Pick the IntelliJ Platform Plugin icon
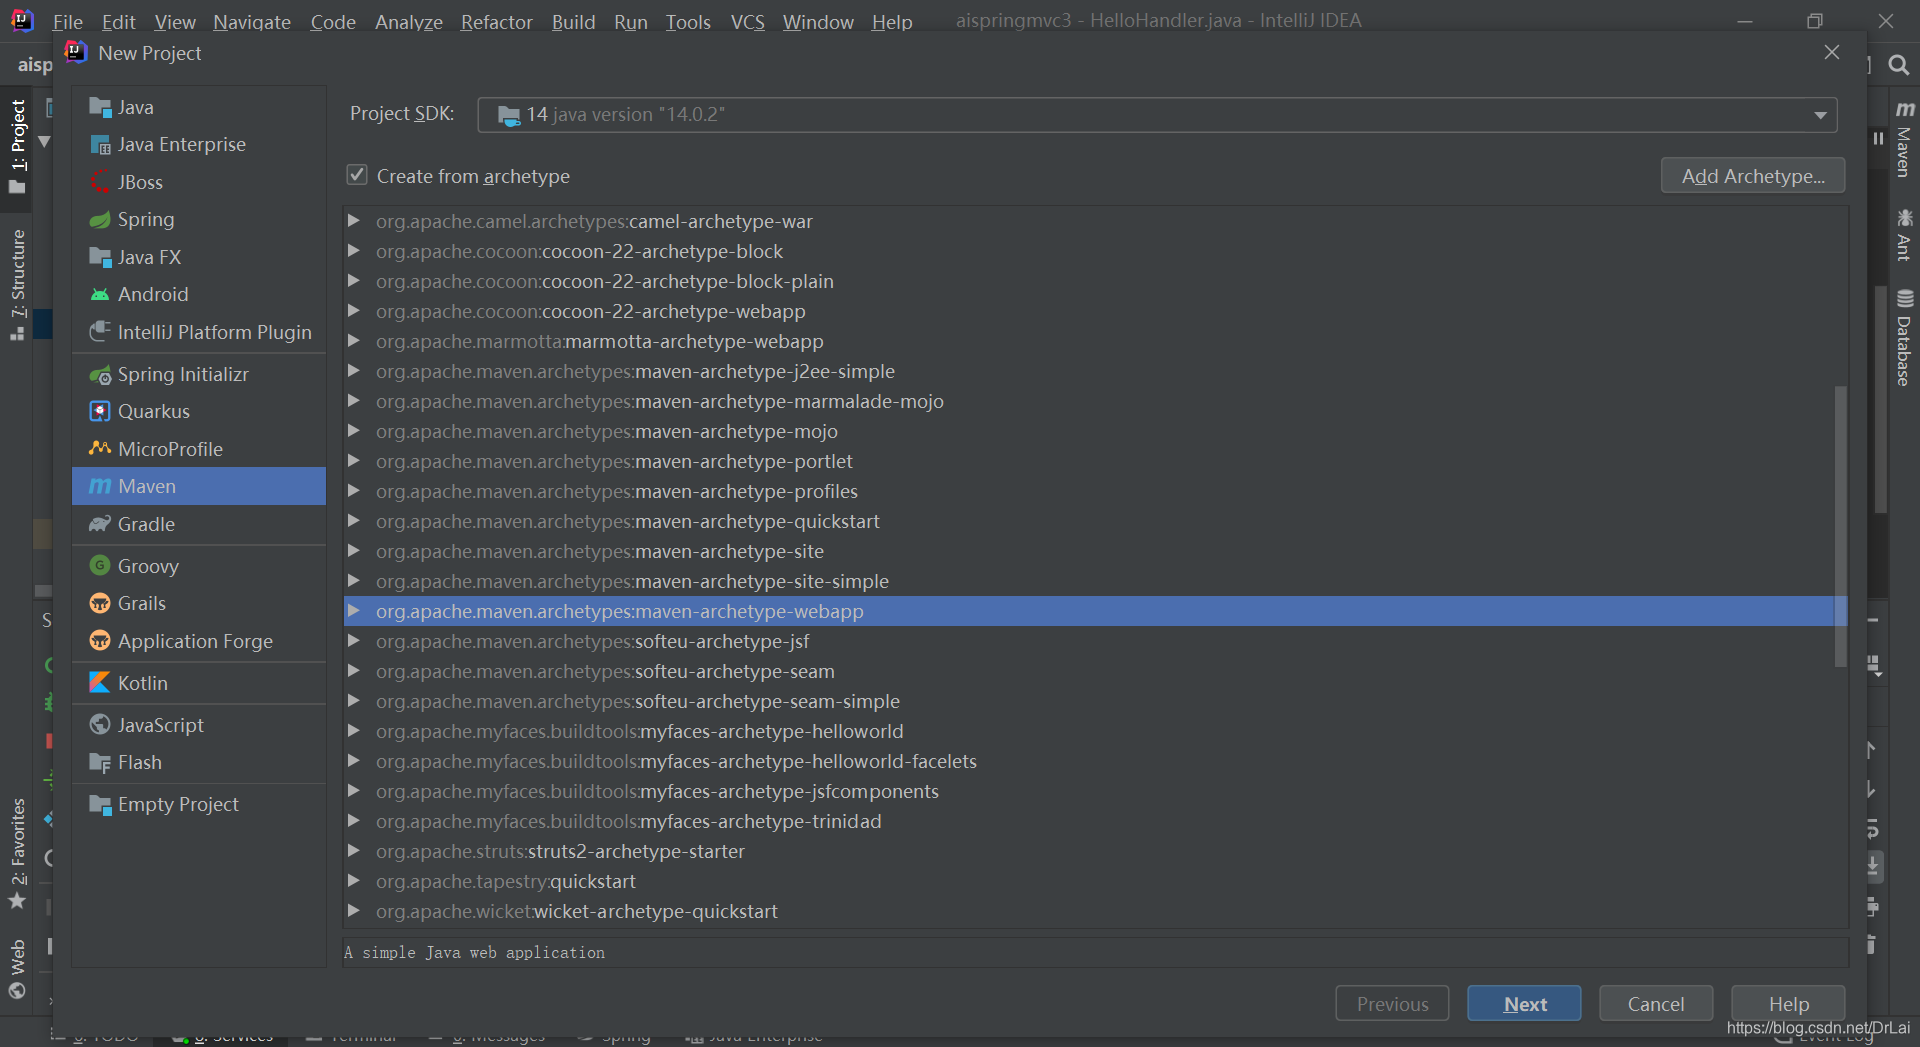 (100, 332)
